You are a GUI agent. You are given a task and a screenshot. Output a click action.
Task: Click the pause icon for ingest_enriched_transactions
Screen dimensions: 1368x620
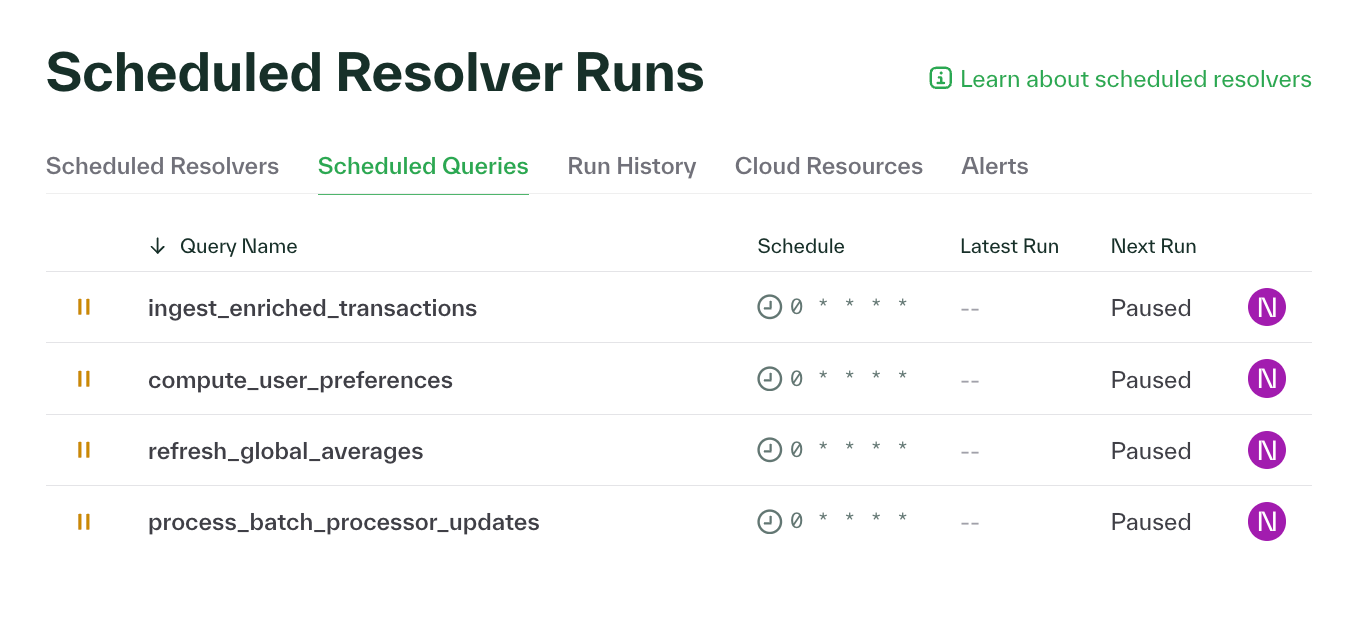point(83,307)
